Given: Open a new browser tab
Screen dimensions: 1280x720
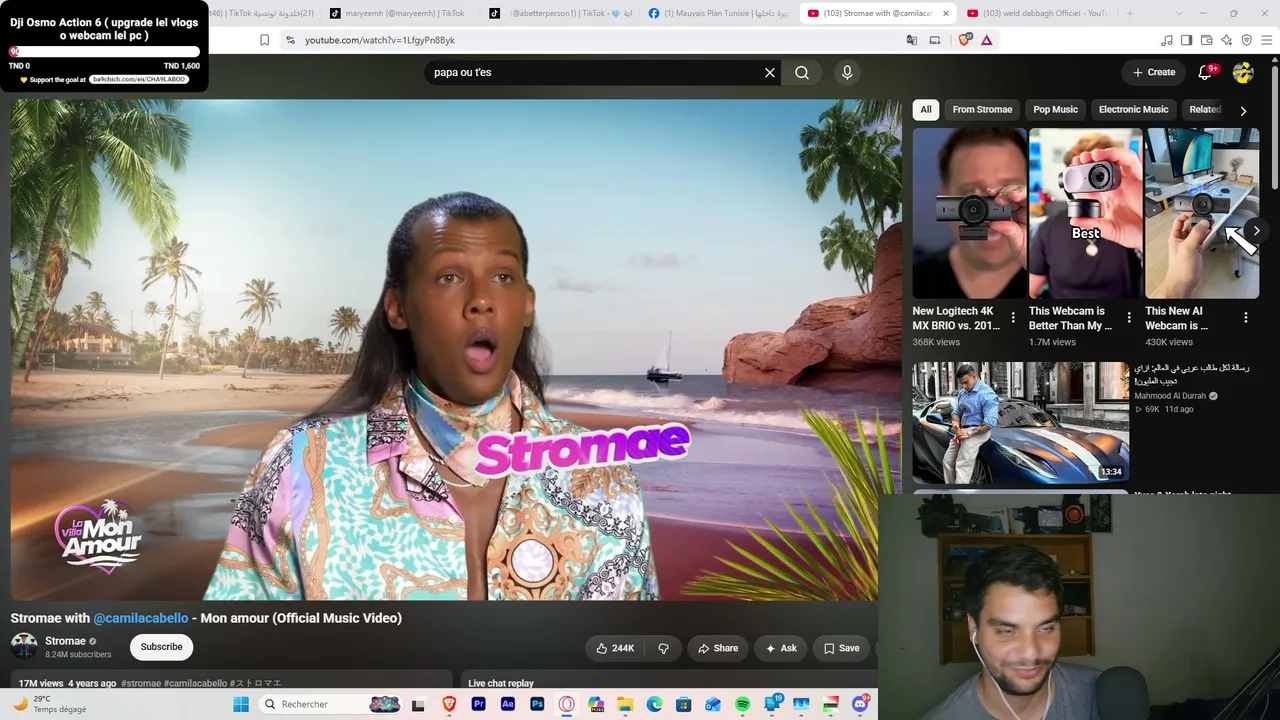Looking at the screenshot, I should click(x=1130, y=13).
